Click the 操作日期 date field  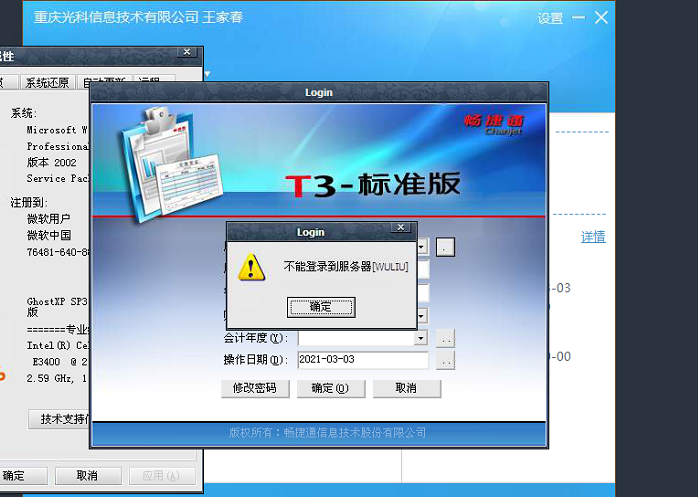pos(363,360)
